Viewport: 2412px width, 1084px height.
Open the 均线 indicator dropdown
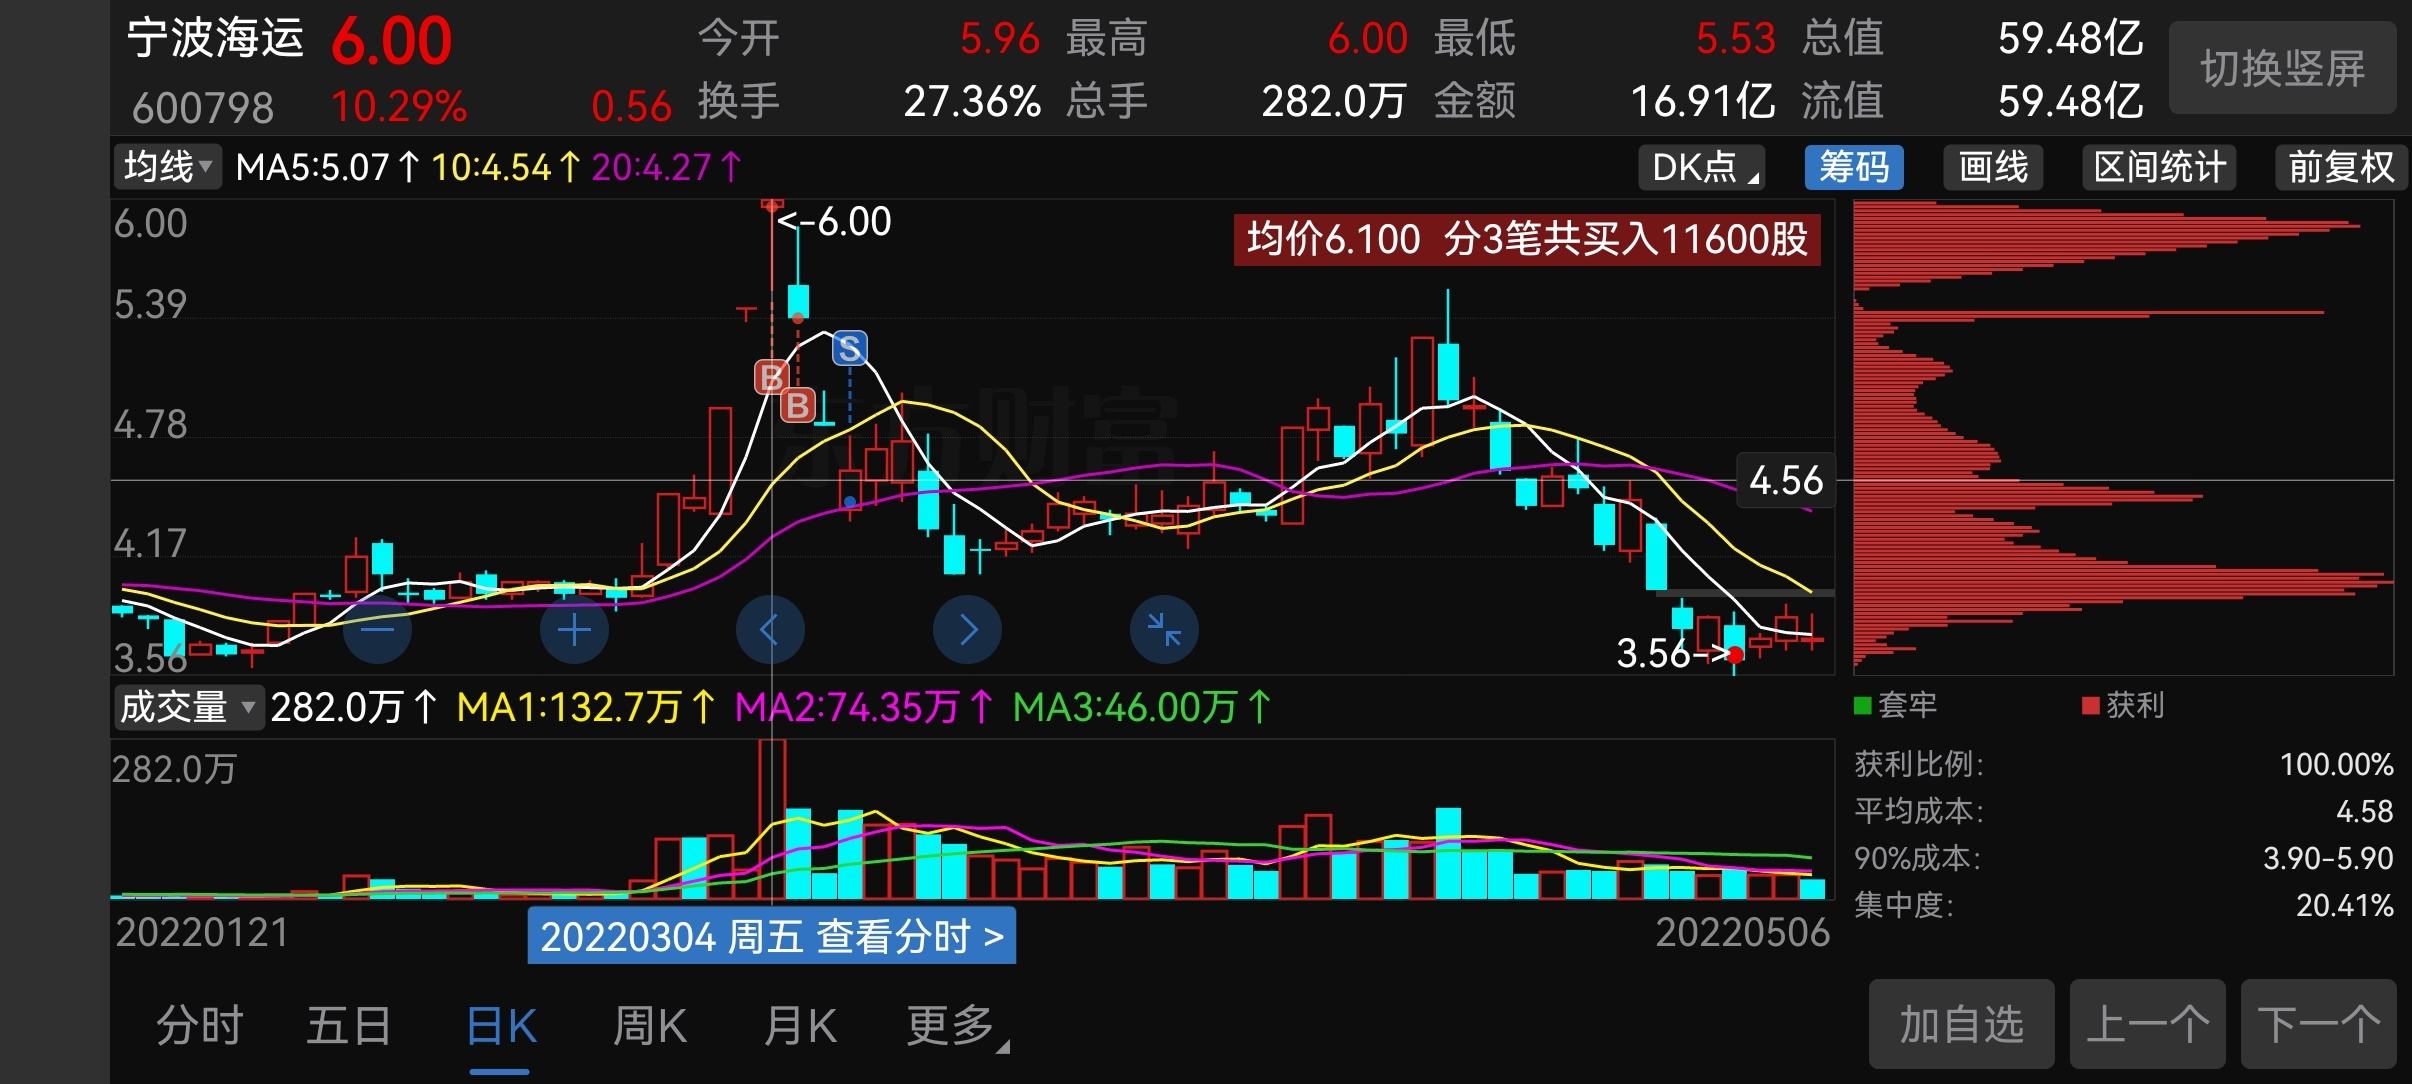[x=167, y=167]
